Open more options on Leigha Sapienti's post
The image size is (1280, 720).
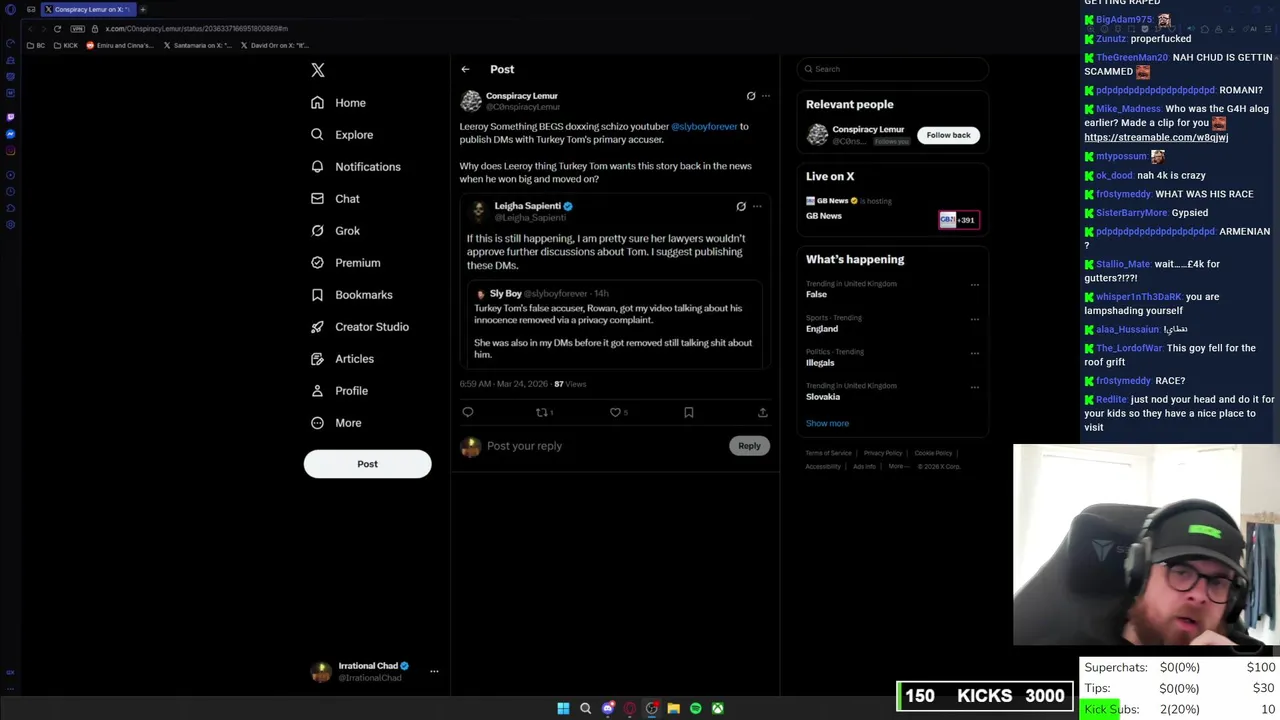coord(757,206)
